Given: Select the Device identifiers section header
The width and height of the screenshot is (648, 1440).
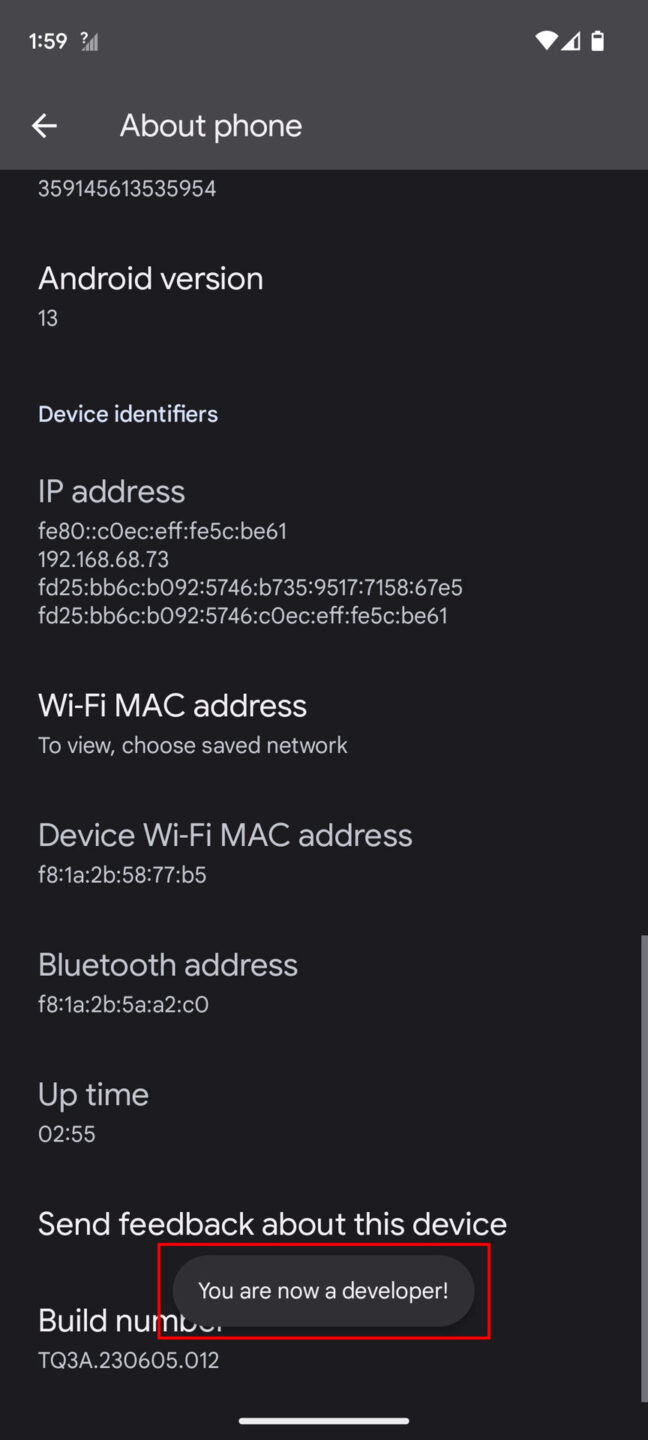Looking at the screenshot, I should pos(127,413).
